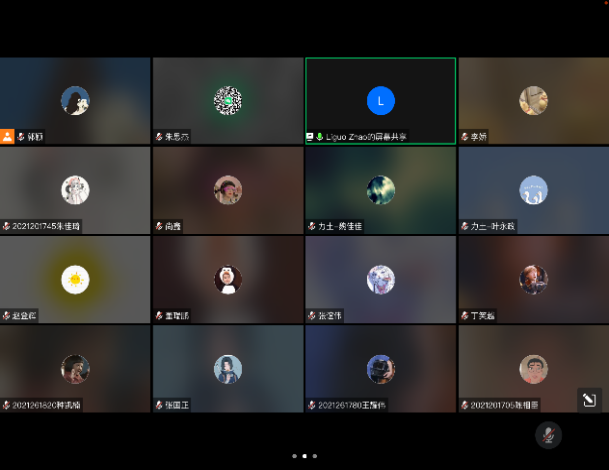Click the blue L avatar

pos(380,100)
